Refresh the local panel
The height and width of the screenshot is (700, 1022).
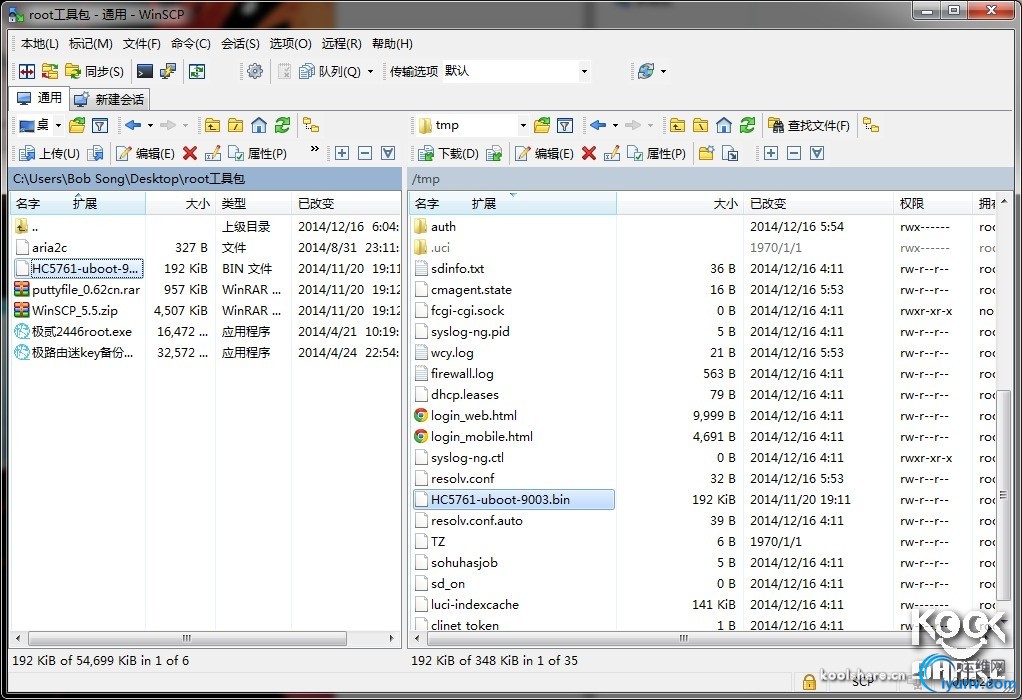coord(282,125)
